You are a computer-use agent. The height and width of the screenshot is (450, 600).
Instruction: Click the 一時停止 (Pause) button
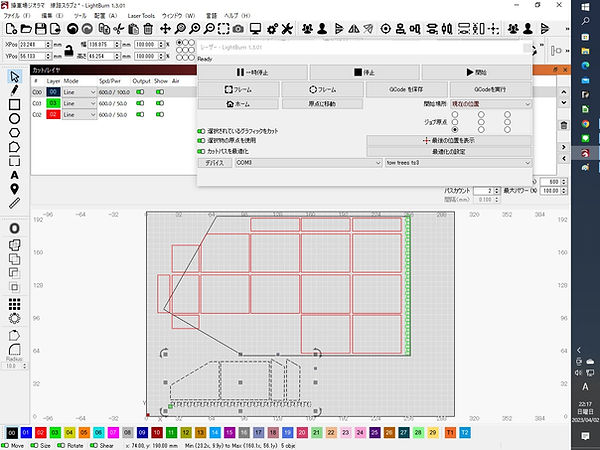(x=253, y=72)
